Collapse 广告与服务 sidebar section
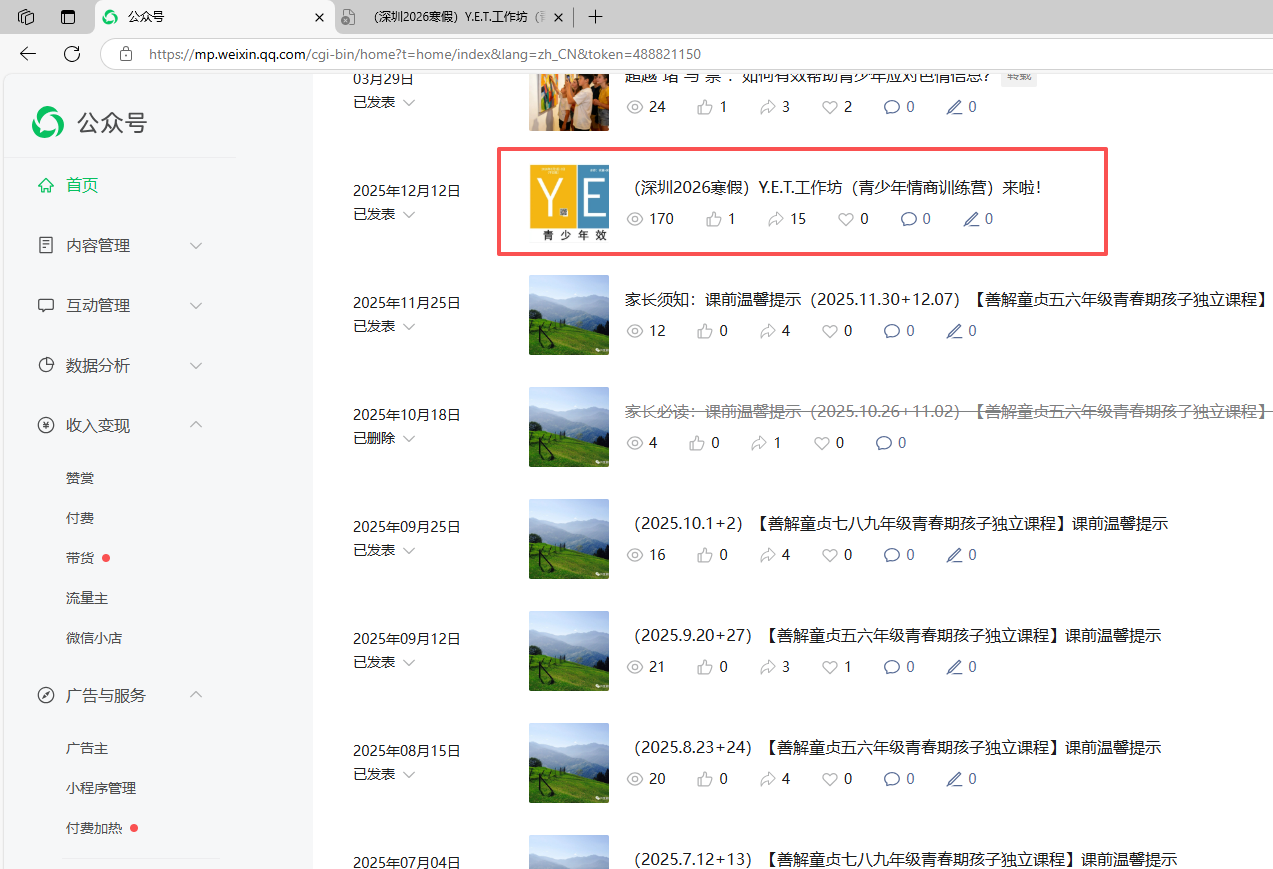The image size is (1273, 869). (196, 695)
